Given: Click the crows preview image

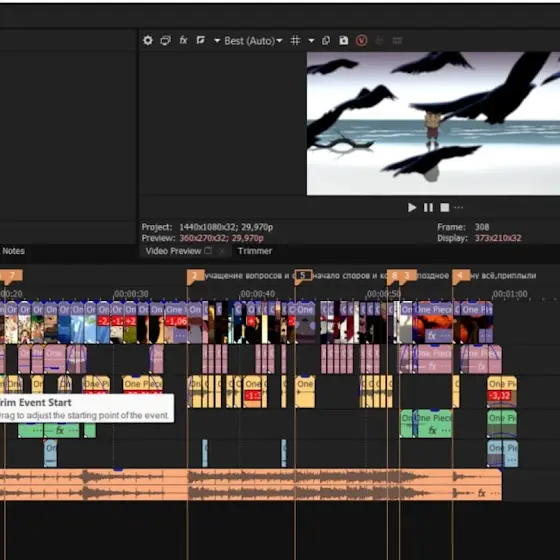Looking at the screenshot, I should click(x=433, y=124).
